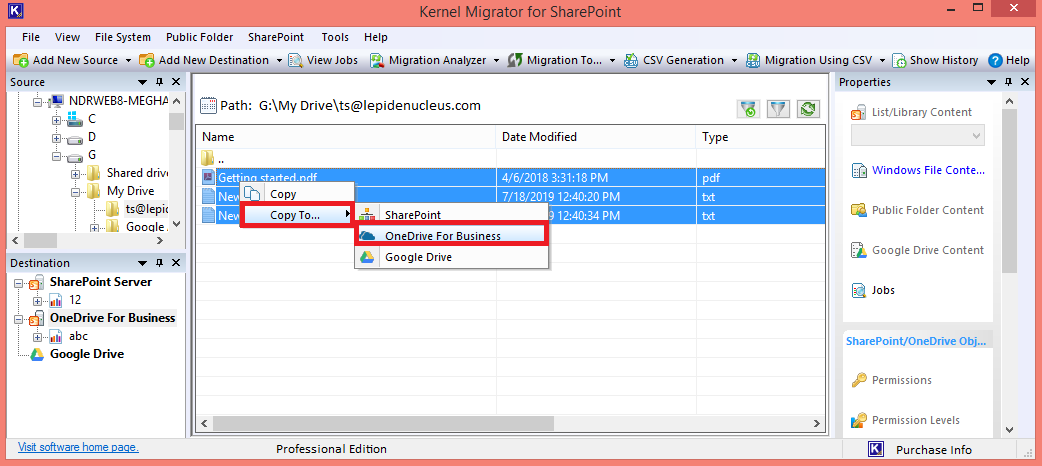Image resolution: width=1042 pixels, height=466 pixels.
Task: Click the Migration To... toolbar icon
Action: pyautogui.click(x=515, y=60)
